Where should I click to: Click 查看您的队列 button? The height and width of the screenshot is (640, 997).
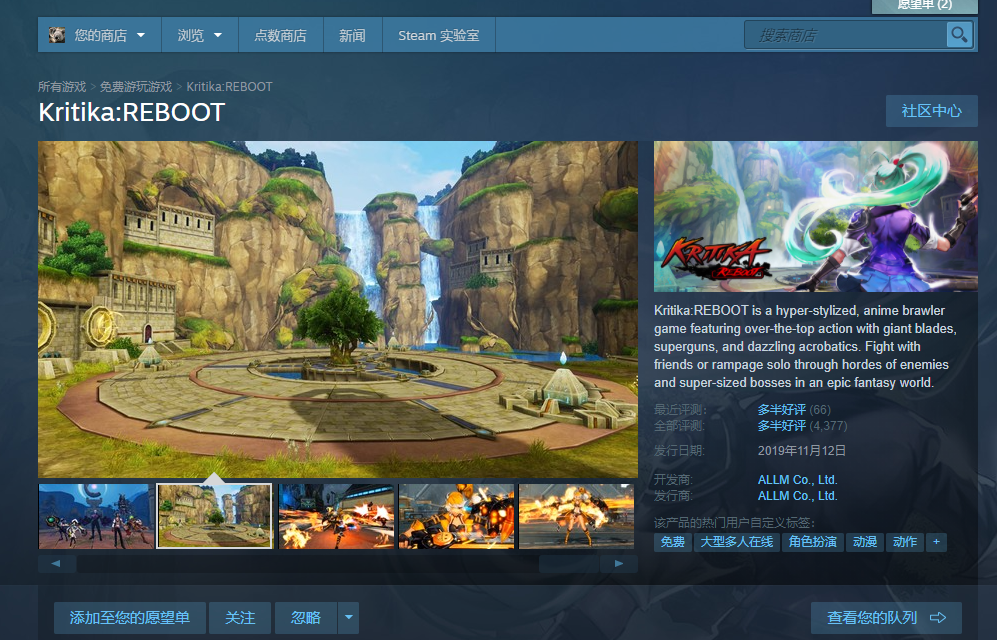886,617
